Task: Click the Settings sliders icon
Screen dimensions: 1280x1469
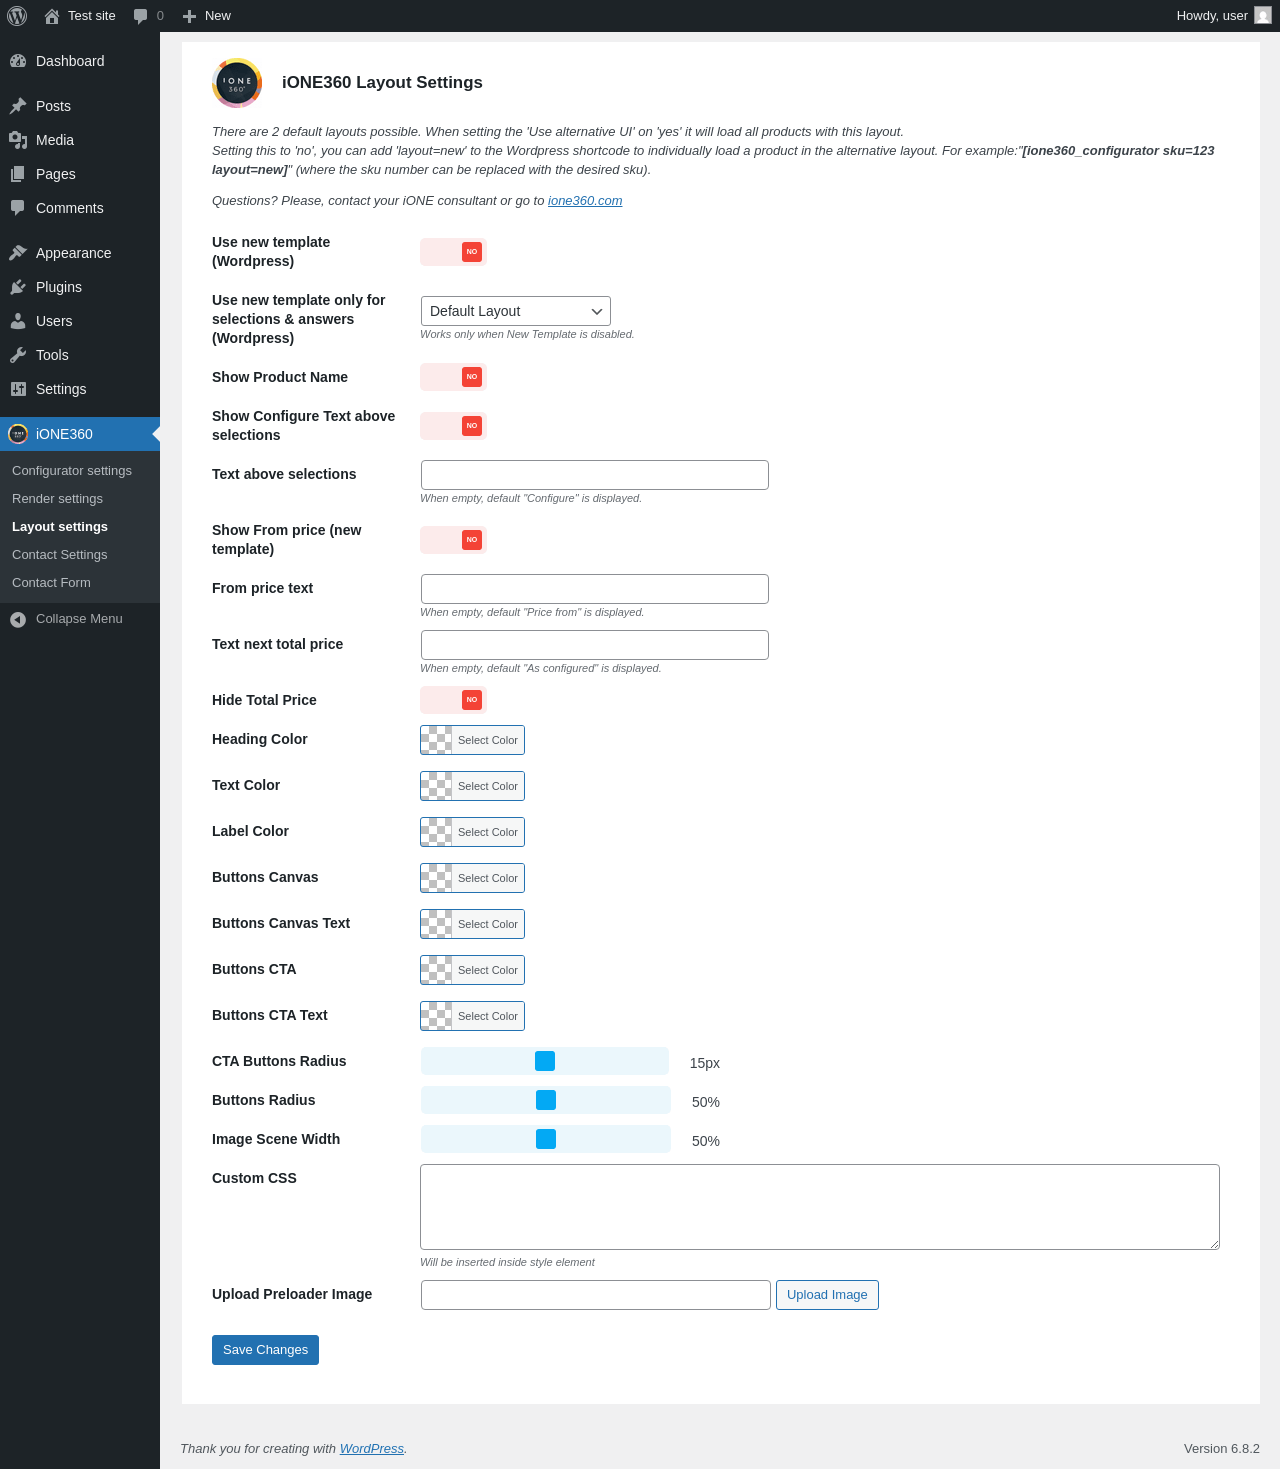Action: coord(18,389)
